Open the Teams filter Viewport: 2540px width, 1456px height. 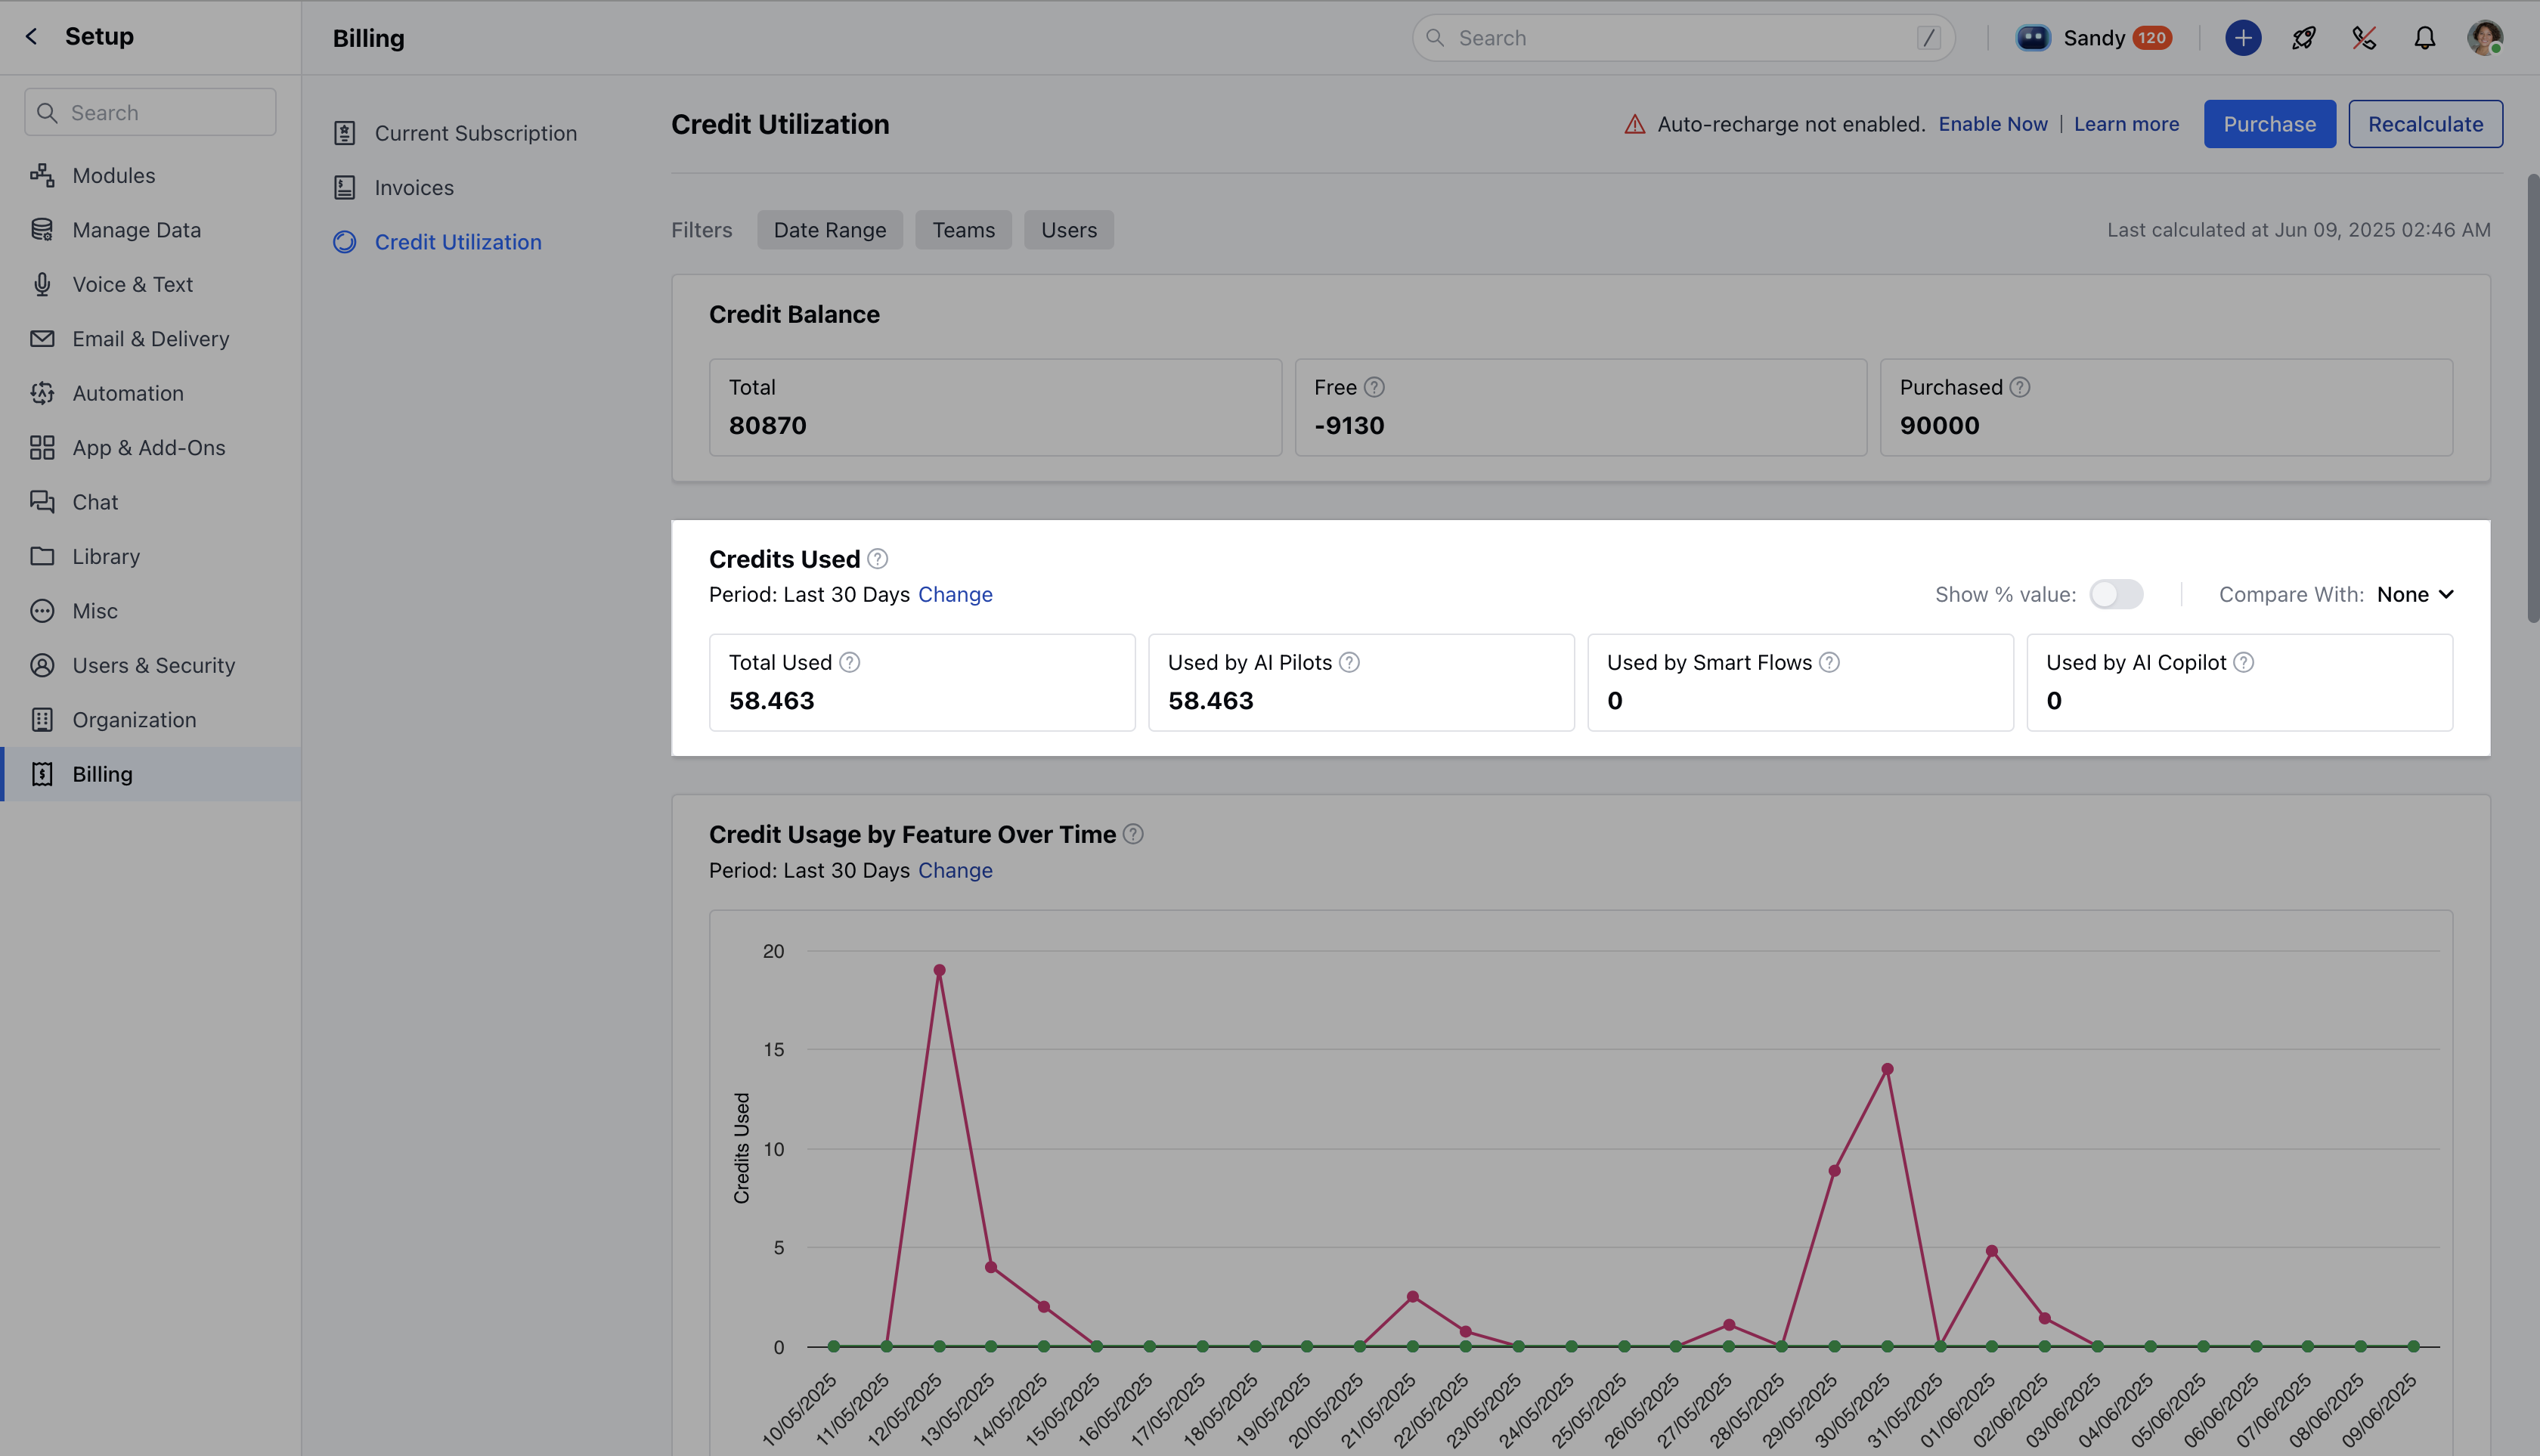(x=963, y=230)
